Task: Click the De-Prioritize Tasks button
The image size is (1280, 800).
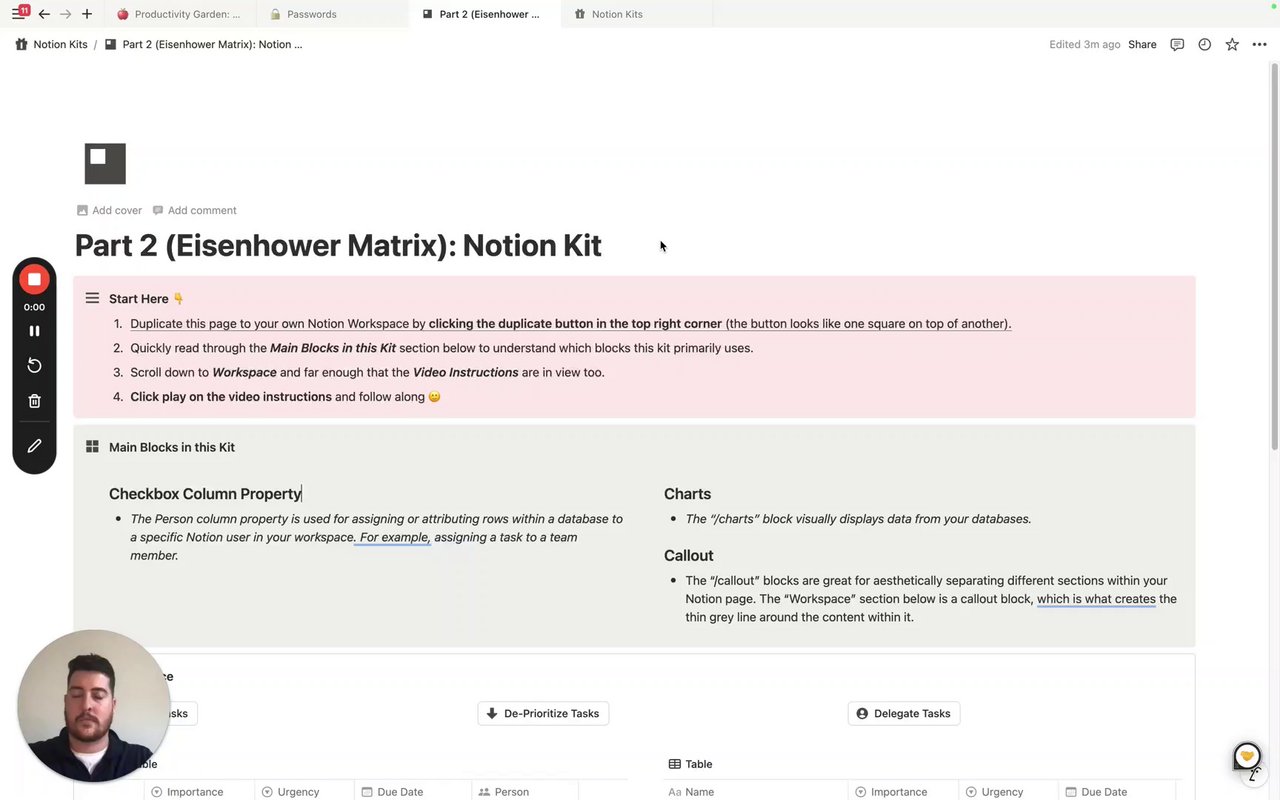Action: pos(543,713)
